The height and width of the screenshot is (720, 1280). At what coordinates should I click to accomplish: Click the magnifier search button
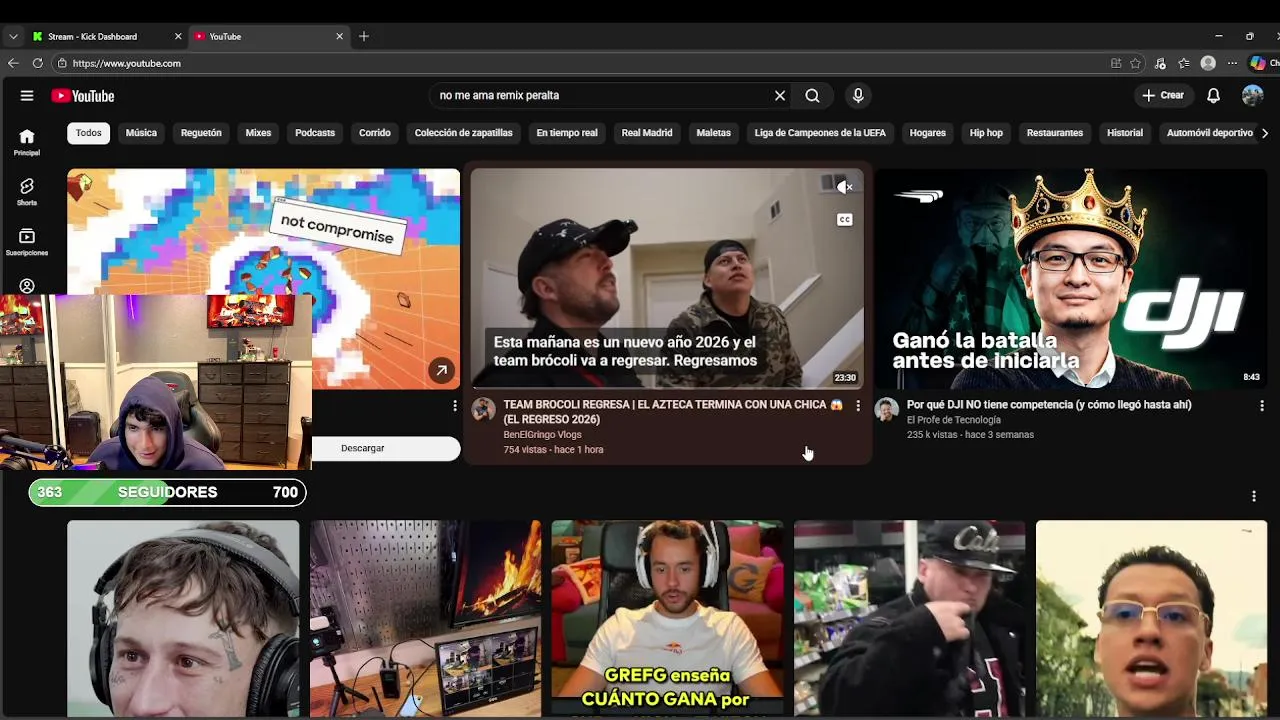pos(812,95)
